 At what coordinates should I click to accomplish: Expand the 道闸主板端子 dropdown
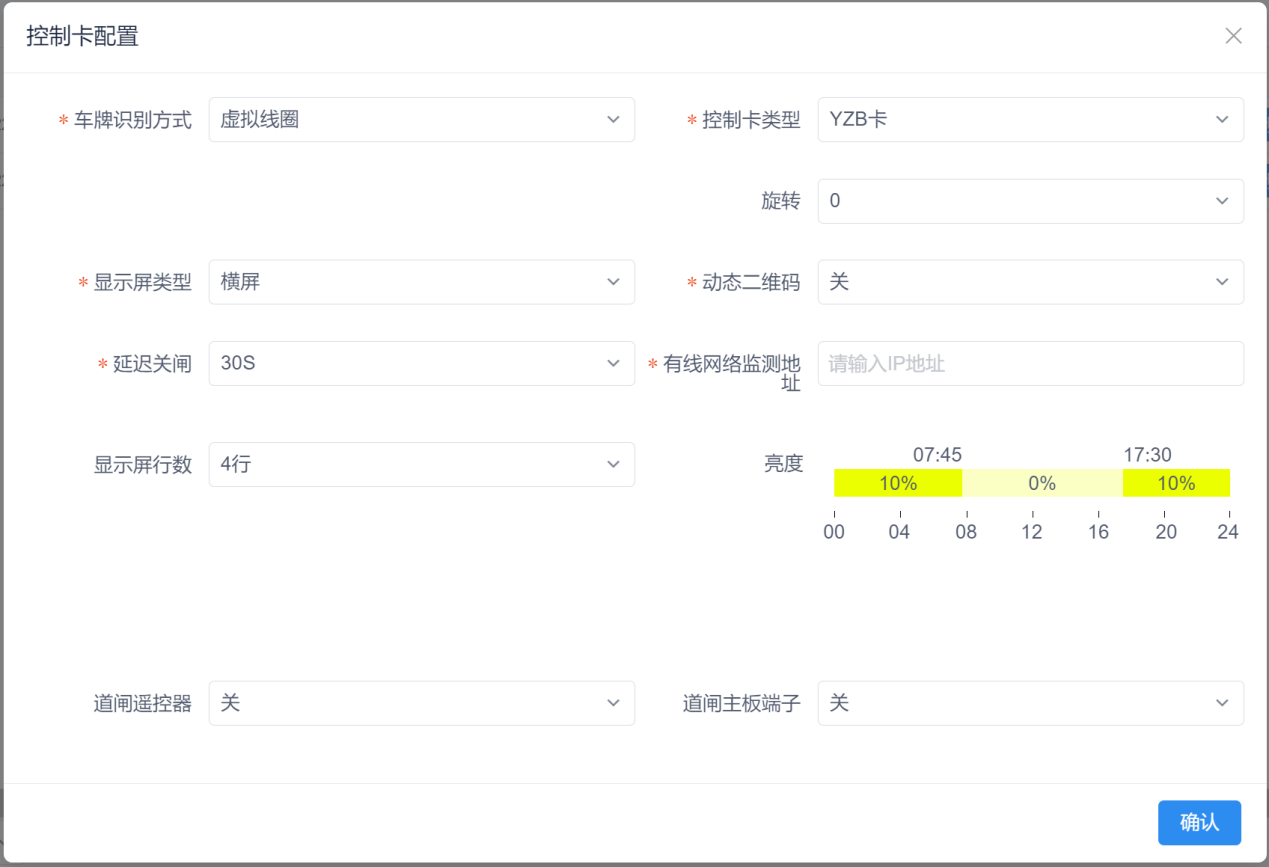(1031, 703)
